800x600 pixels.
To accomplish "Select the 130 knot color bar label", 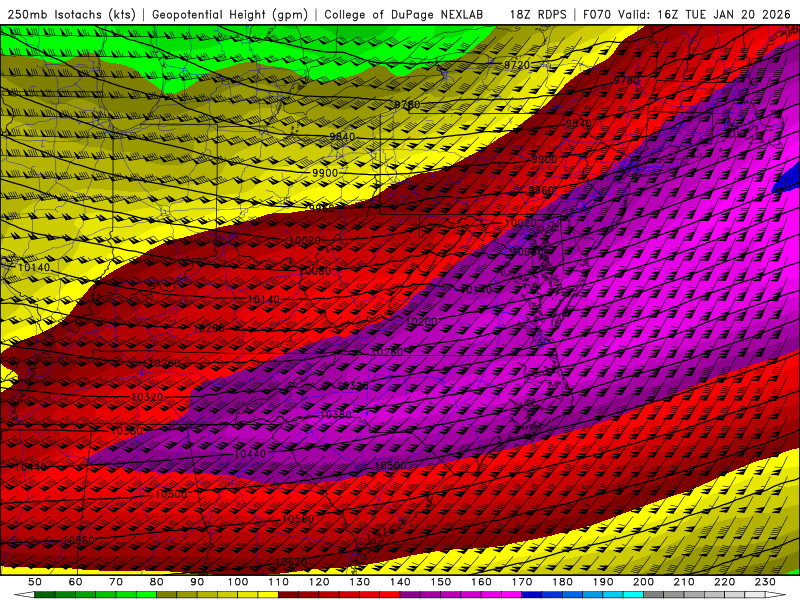I will click(x=360, y=582).
